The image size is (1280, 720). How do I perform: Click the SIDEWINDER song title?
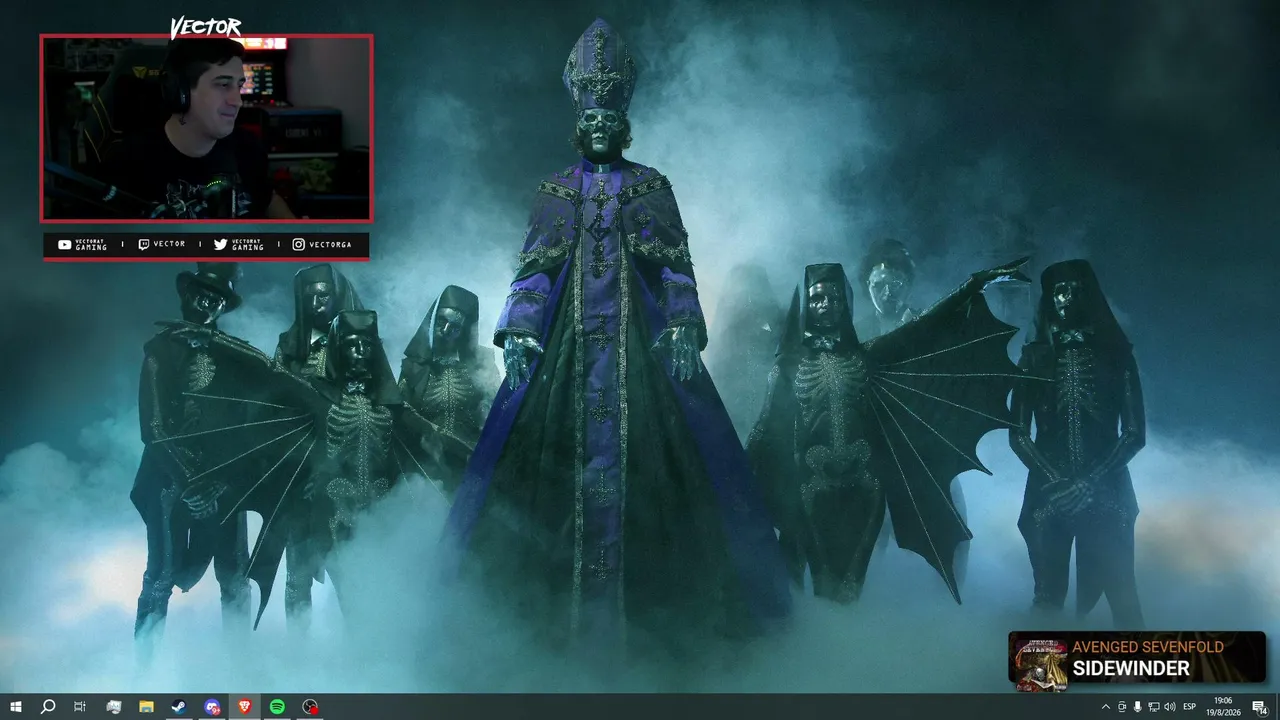pyautogui.click(x=1131, y=669)
